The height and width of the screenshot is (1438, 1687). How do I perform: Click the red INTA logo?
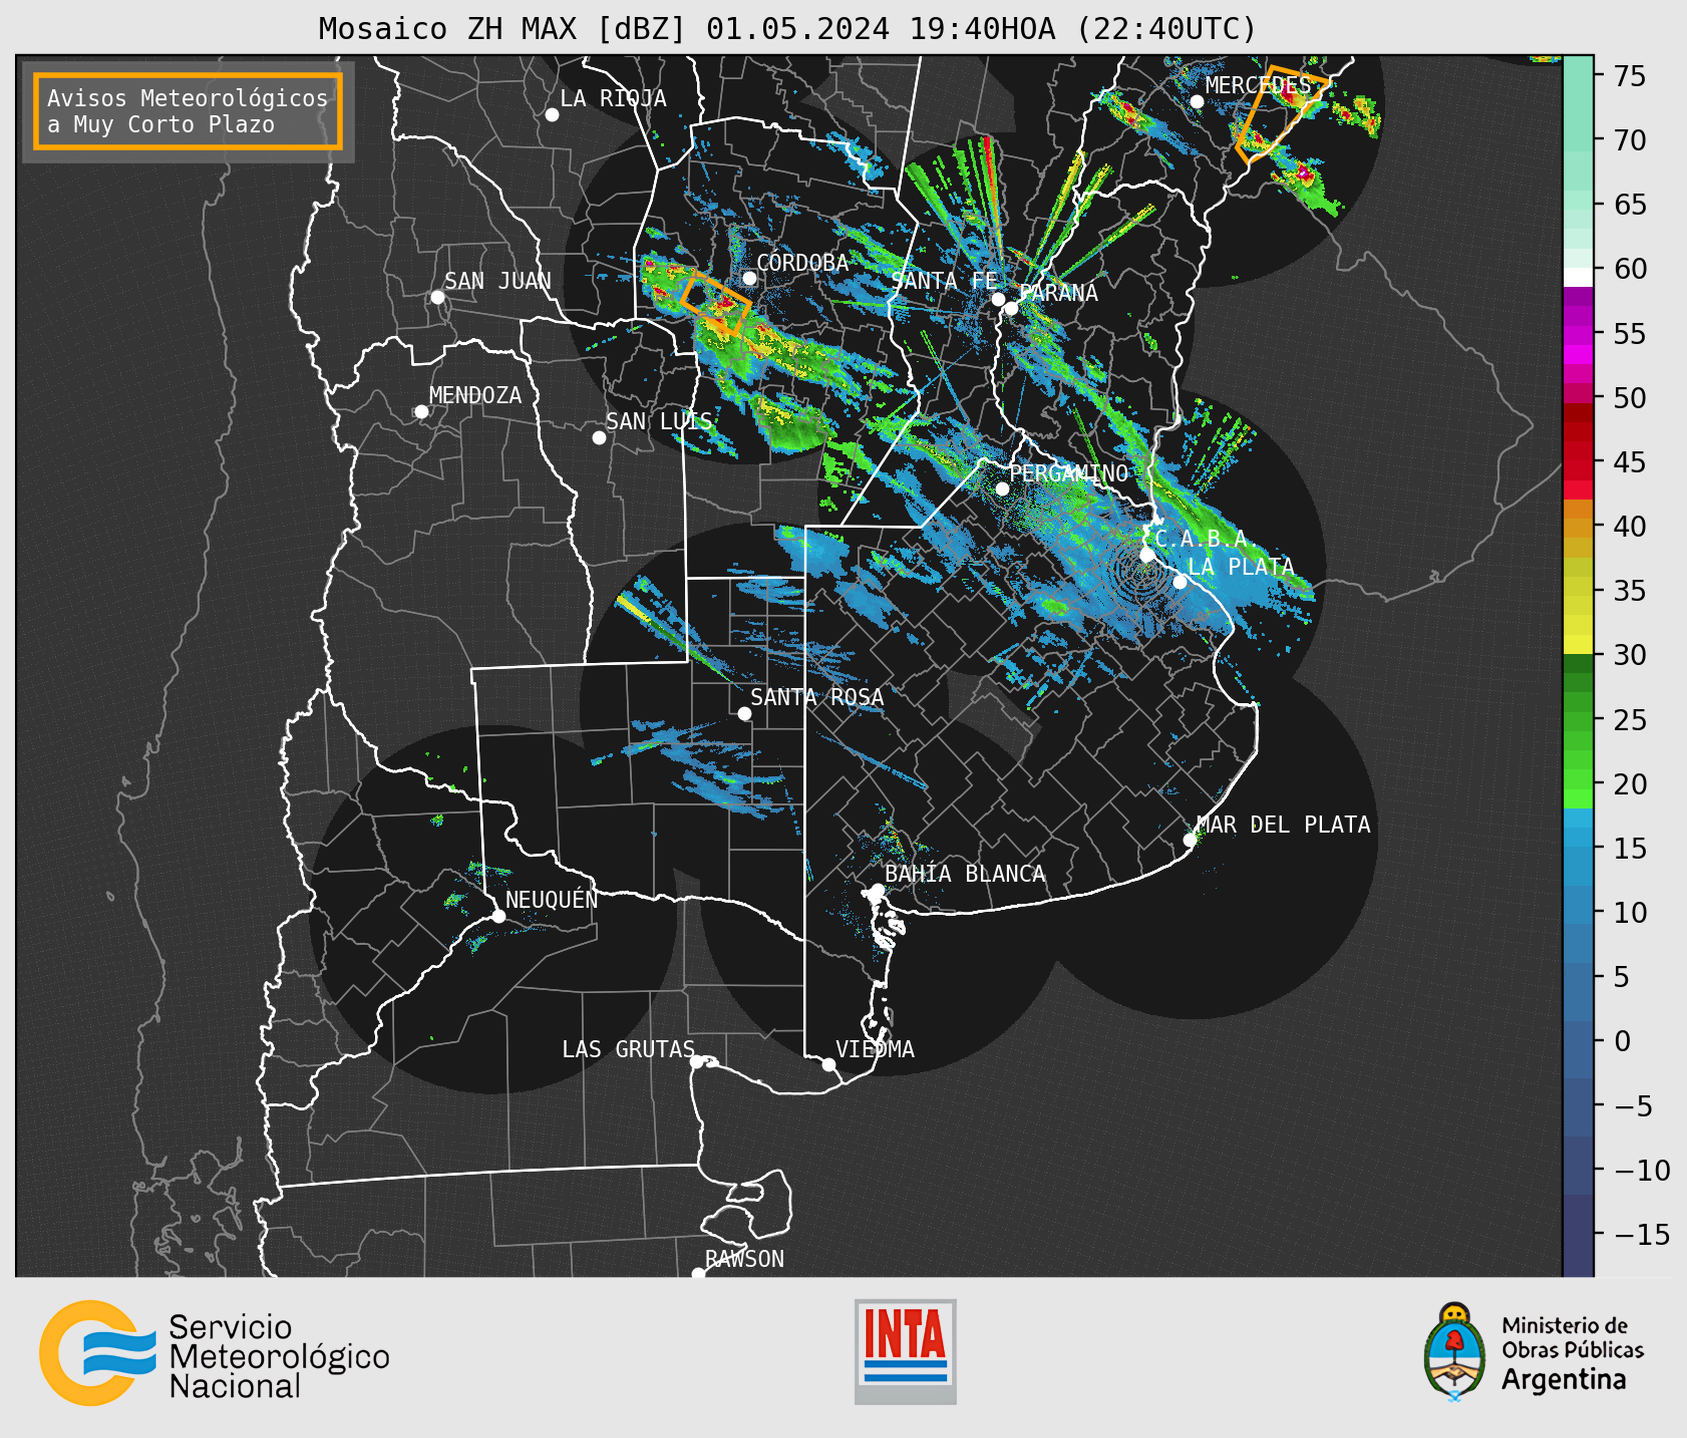[905, 1351]
